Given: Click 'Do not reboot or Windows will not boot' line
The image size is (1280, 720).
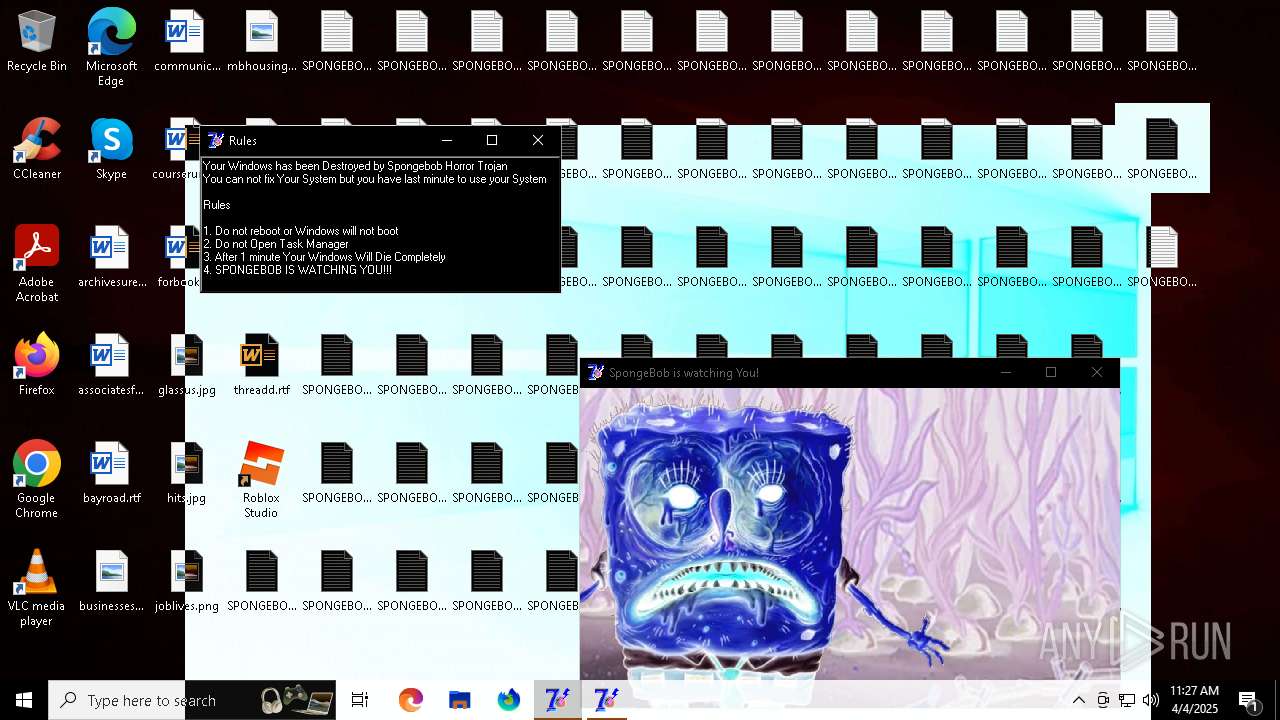Looking at the screenshot, I should pyautogui.click(x=301, y=231).
